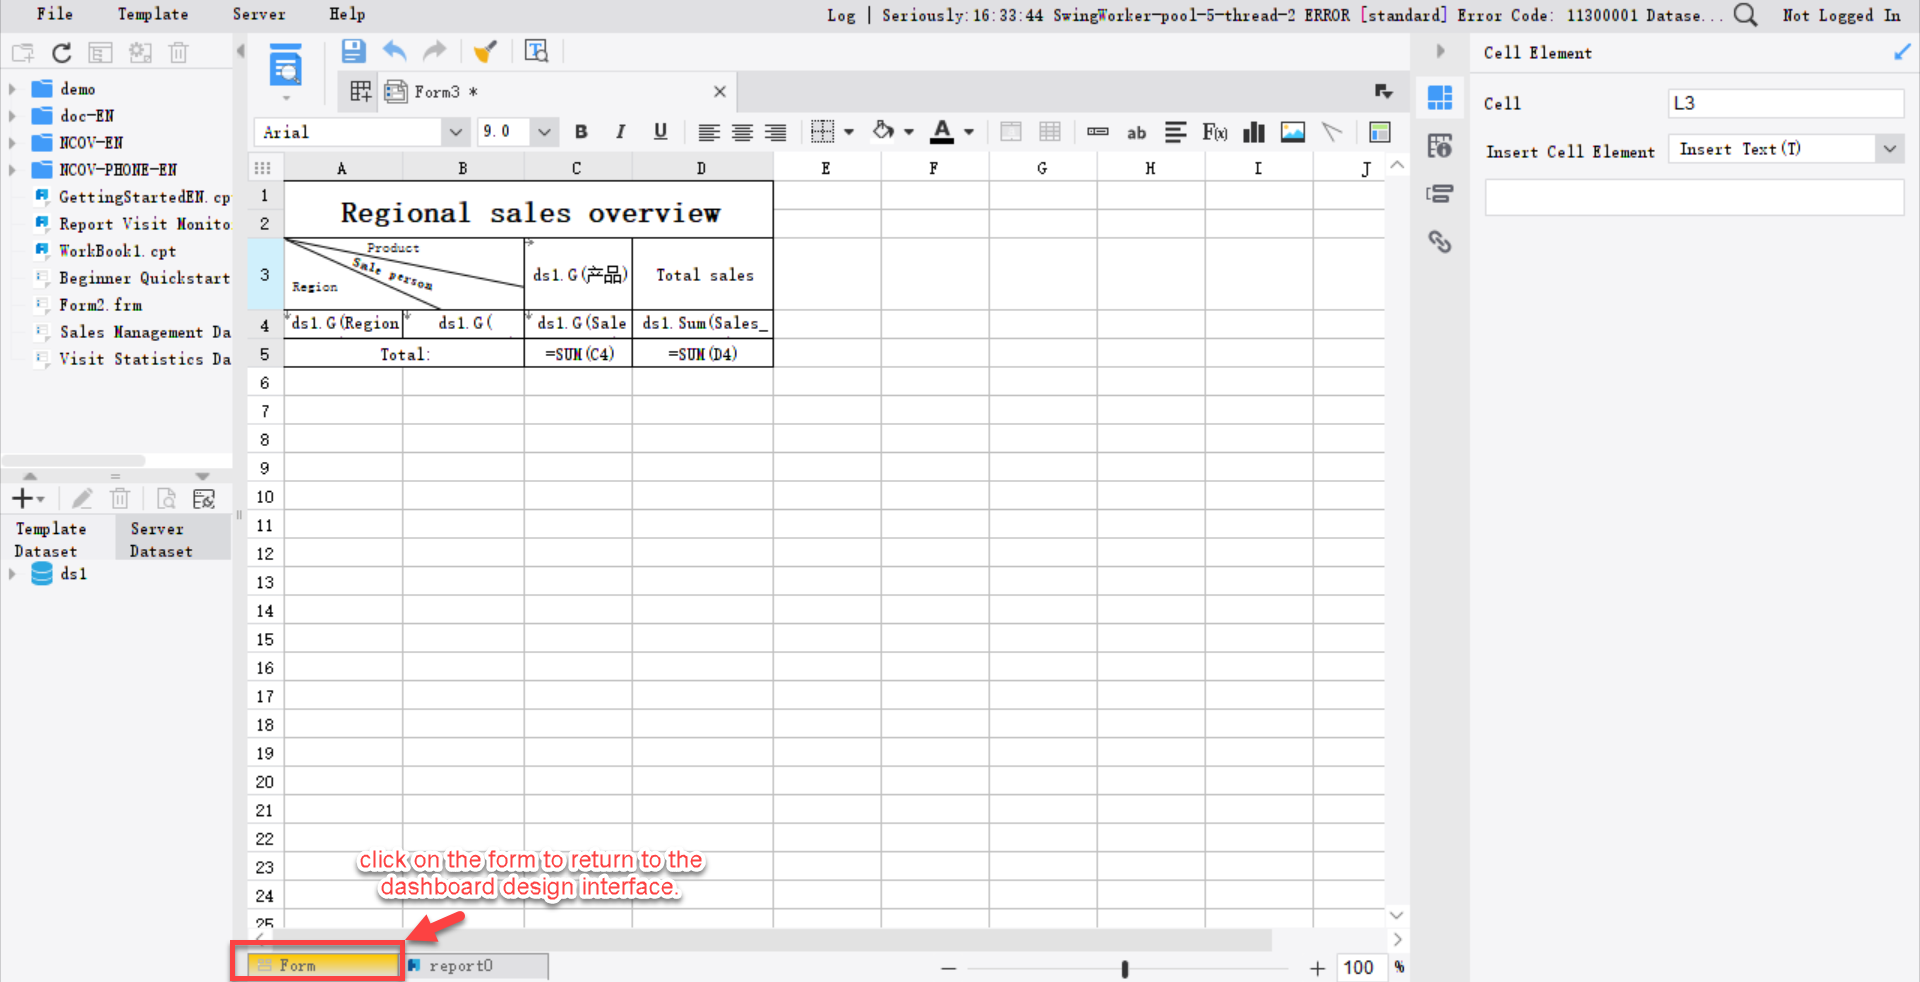This screenshot has width=1920, height=982.
Task: Insert a chart into the cell
Action: (x=1254, y=132)
